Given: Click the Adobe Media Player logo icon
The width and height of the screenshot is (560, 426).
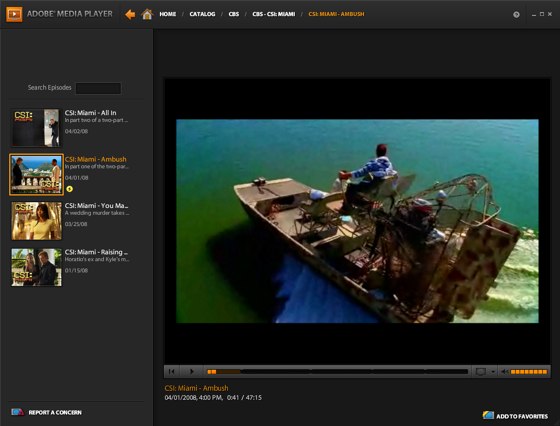Looking at the screenshot, I should click(x=14, y=14).
